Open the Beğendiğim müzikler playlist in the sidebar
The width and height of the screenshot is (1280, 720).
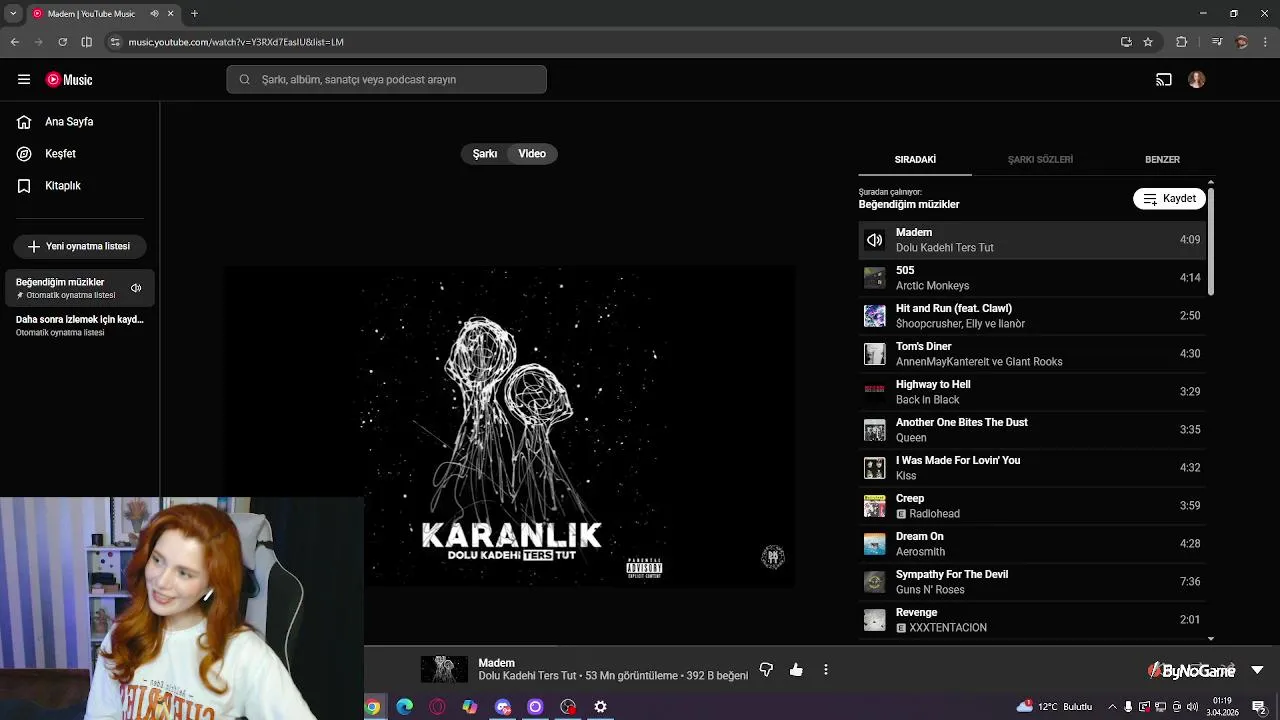click(x=79, y=288)
